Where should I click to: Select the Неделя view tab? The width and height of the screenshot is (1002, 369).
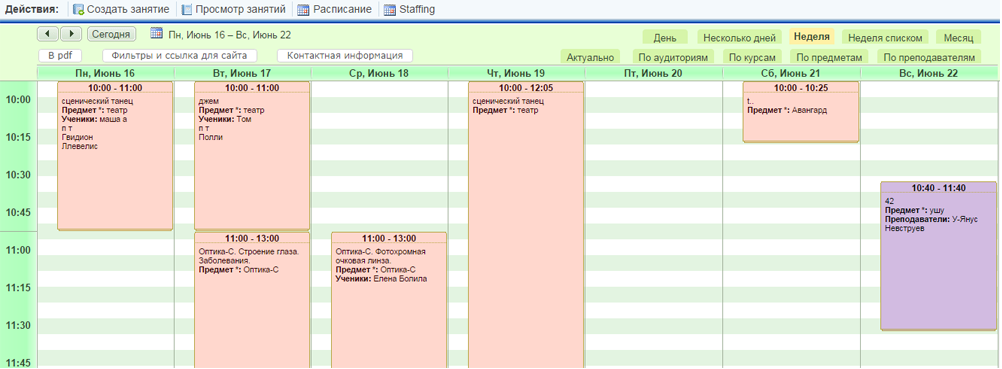(x=812, y=36)
